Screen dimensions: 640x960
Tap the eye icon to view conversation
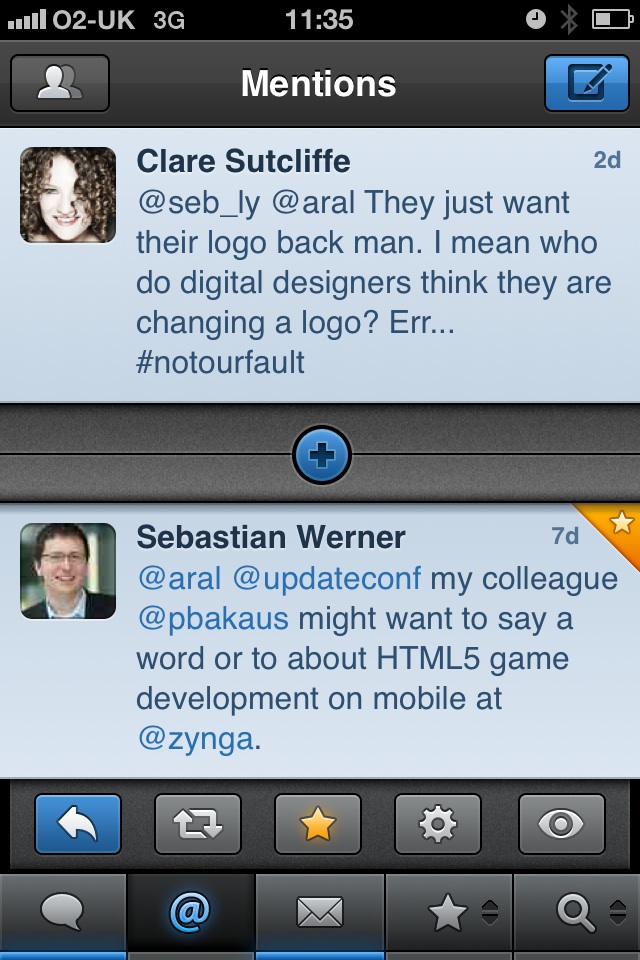point(561,824)
